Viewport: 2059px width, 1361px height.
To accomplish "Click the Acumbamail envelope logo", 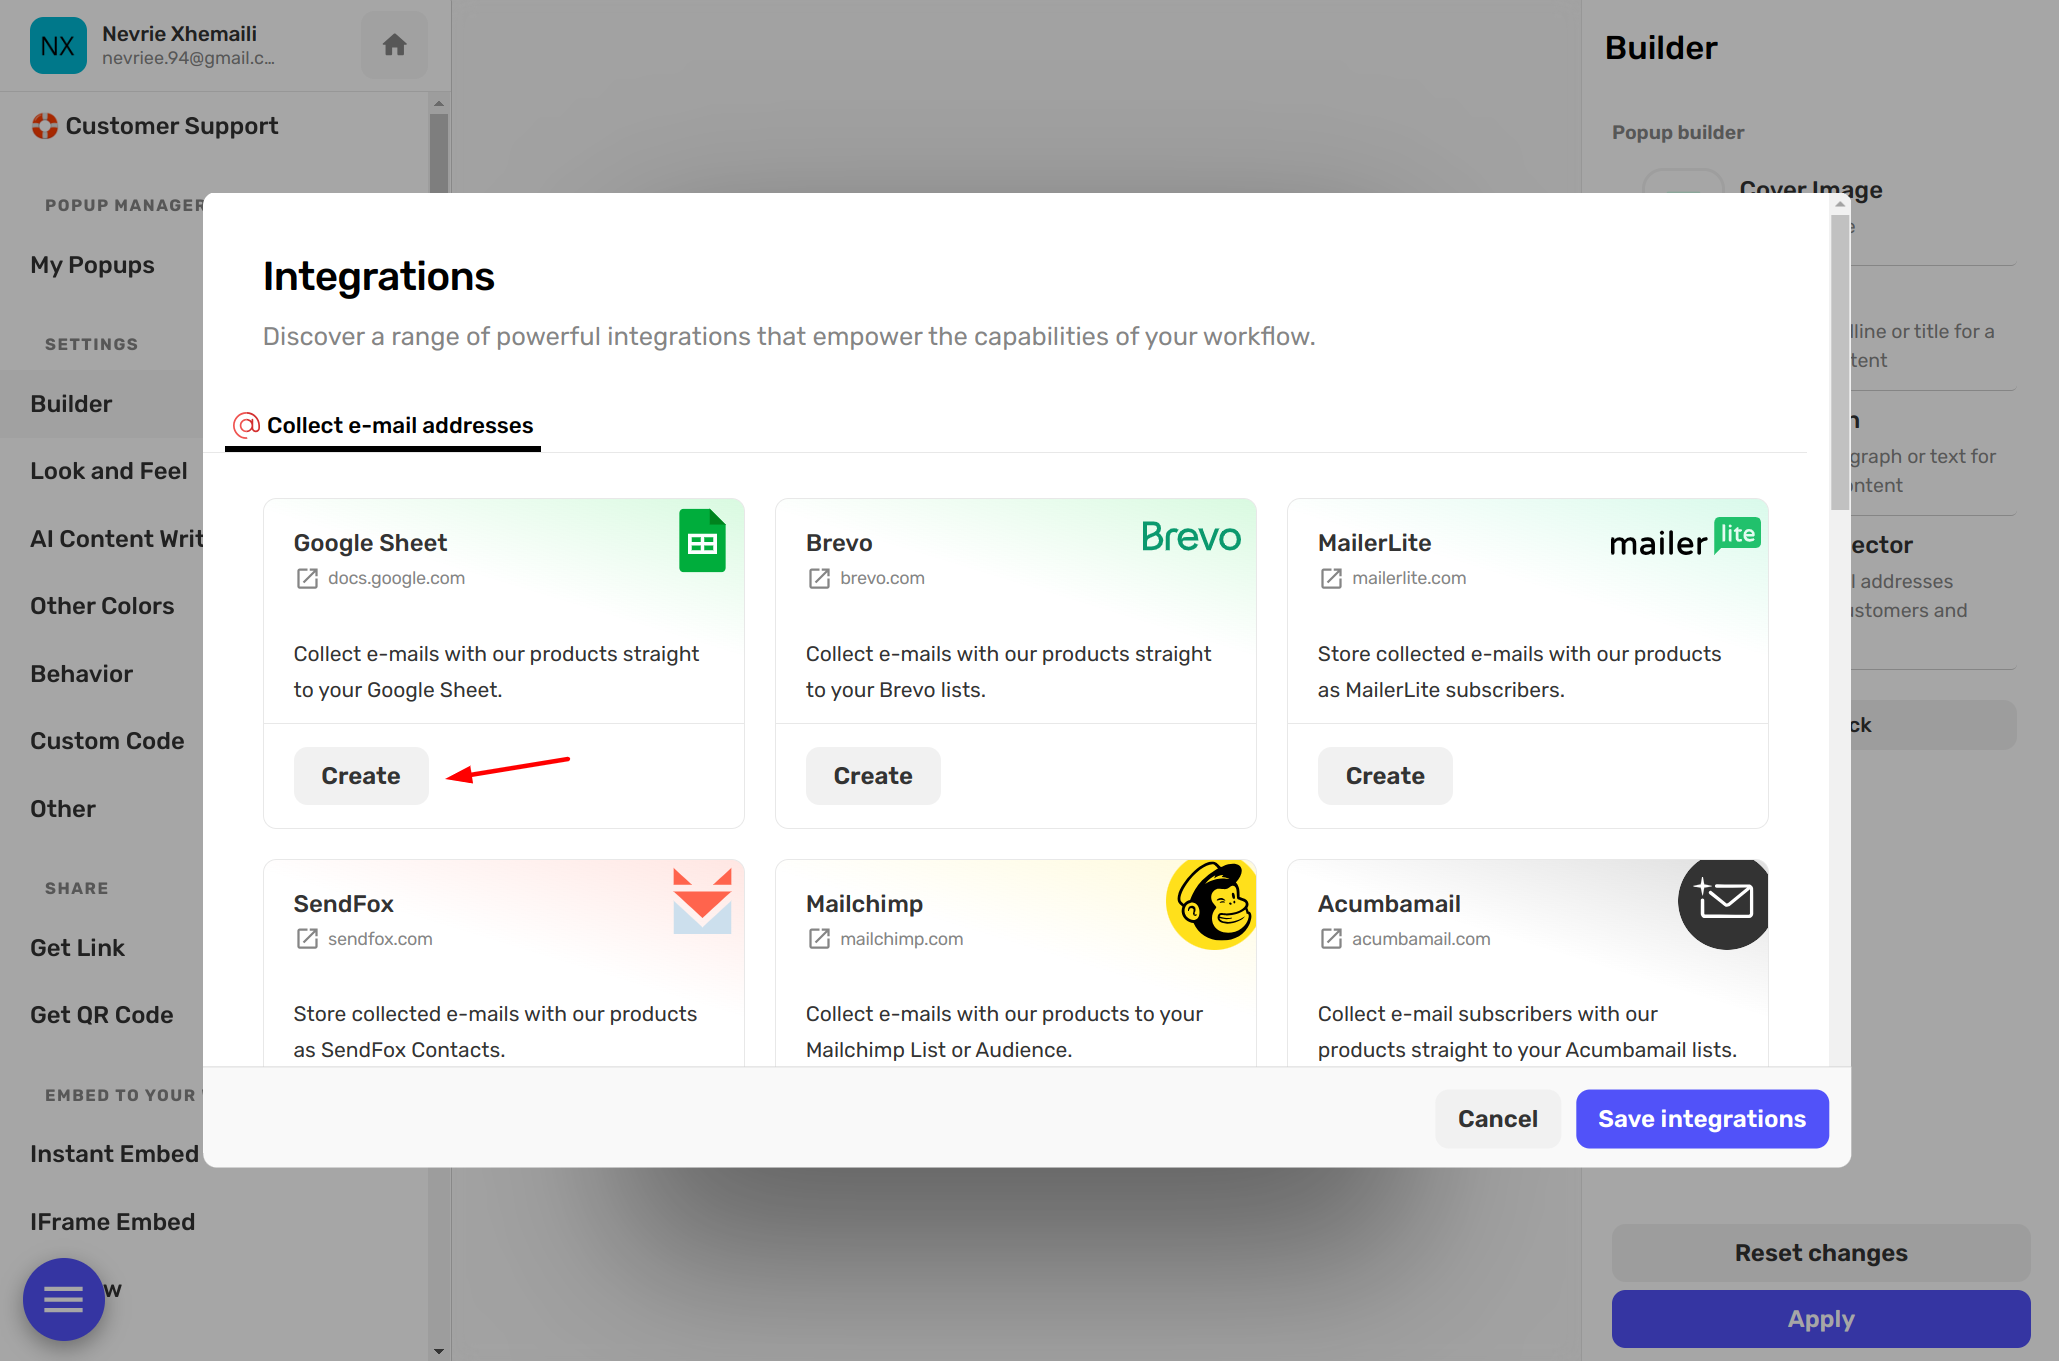I will coord(1723,903).
